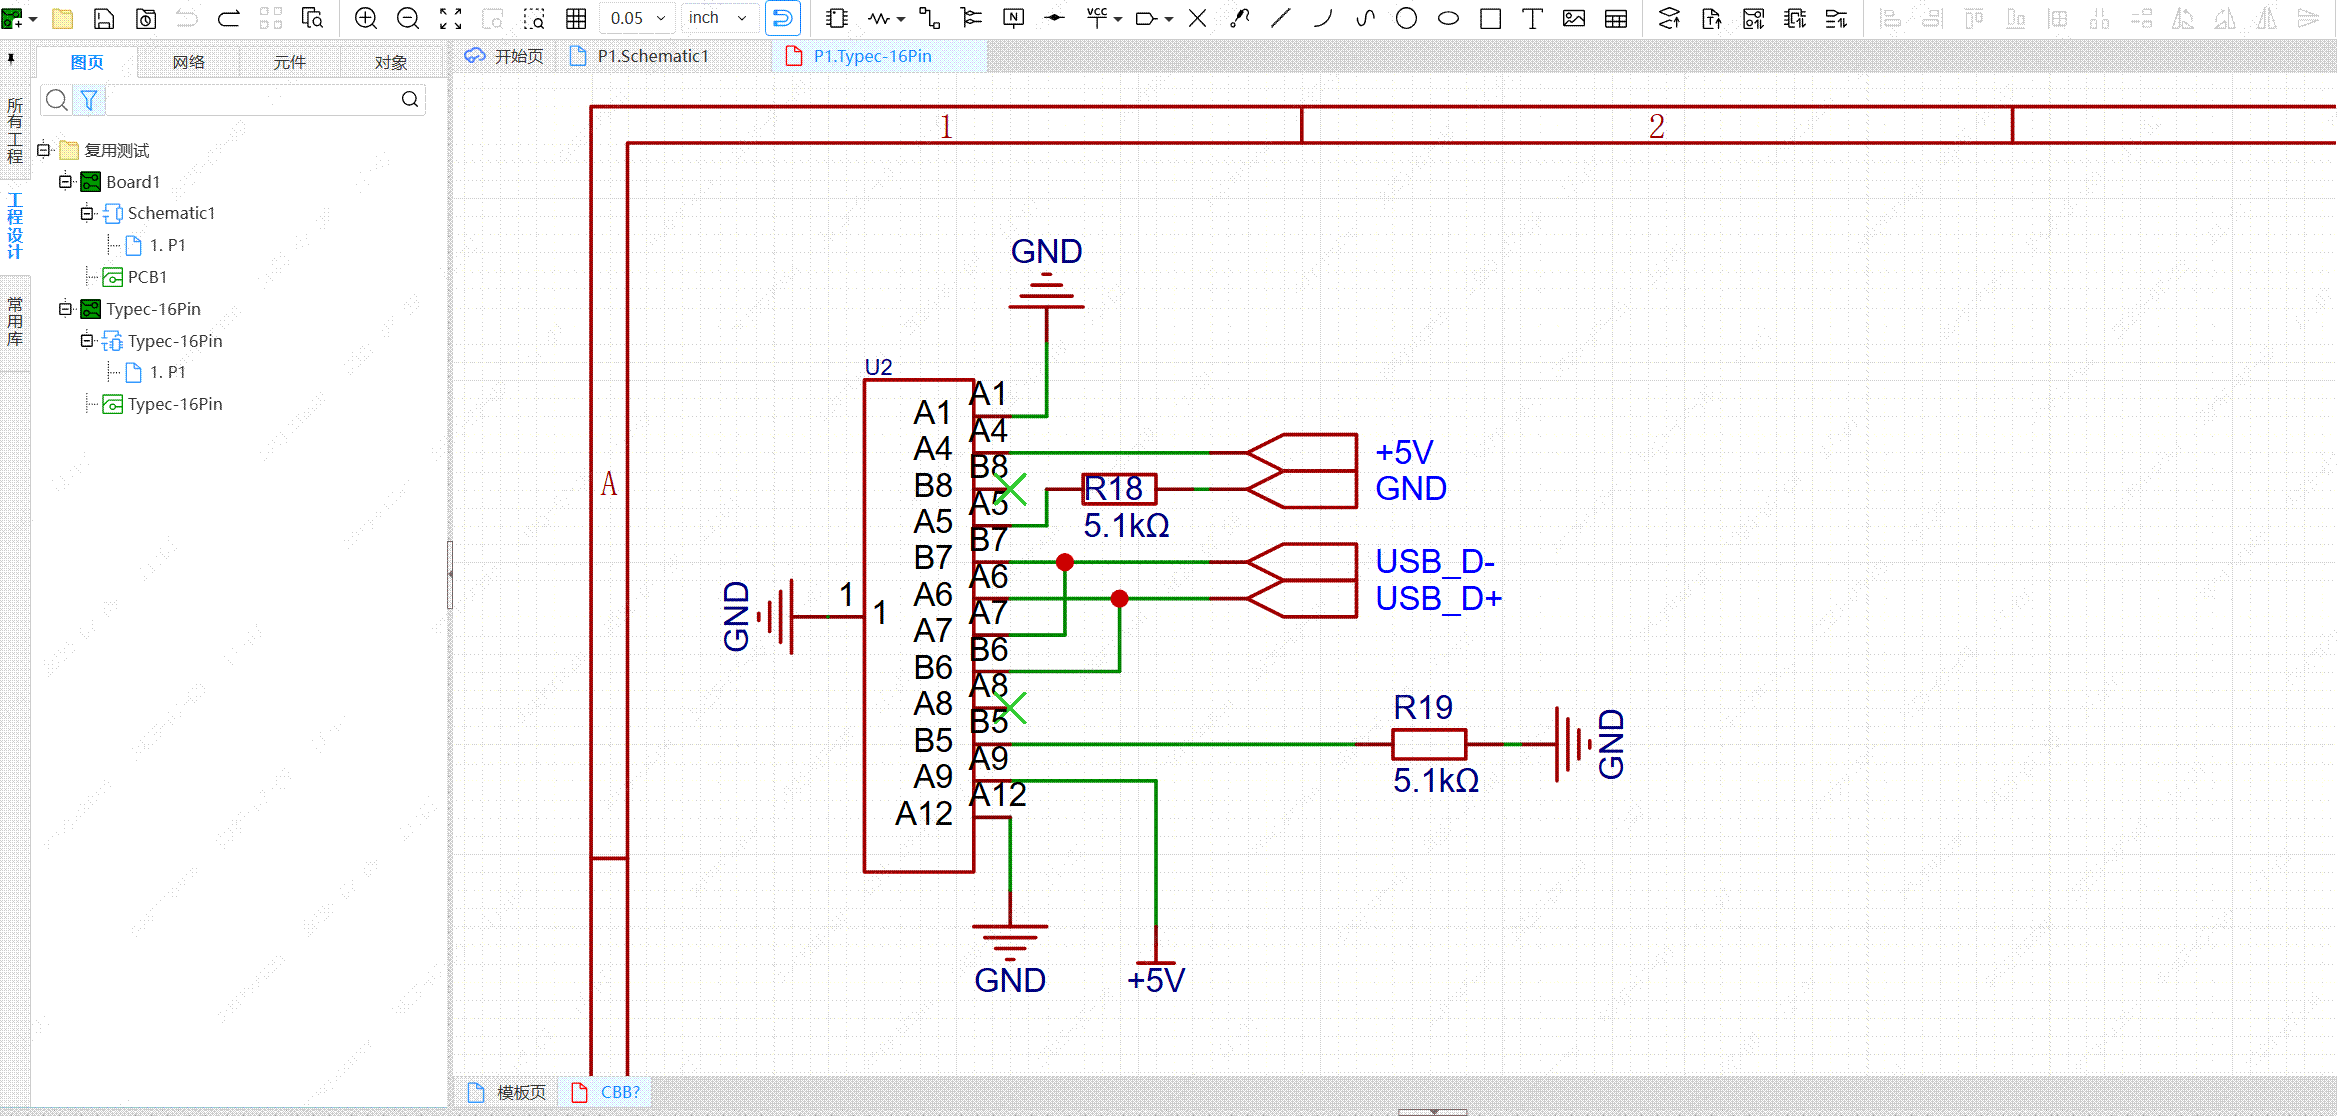Click the left panel splitter handle
This screenshot has width=2337, height=1116.
tap(450, 574)
